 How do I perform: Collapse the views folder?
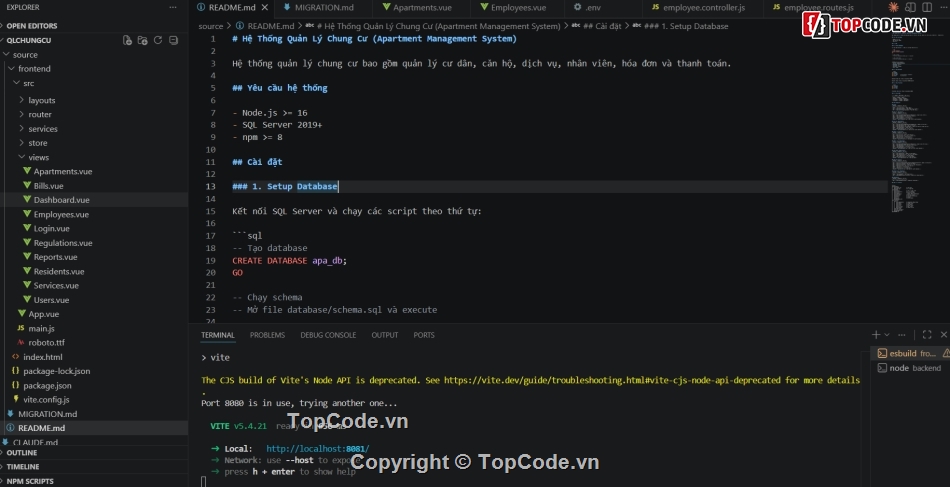(37, 157)
